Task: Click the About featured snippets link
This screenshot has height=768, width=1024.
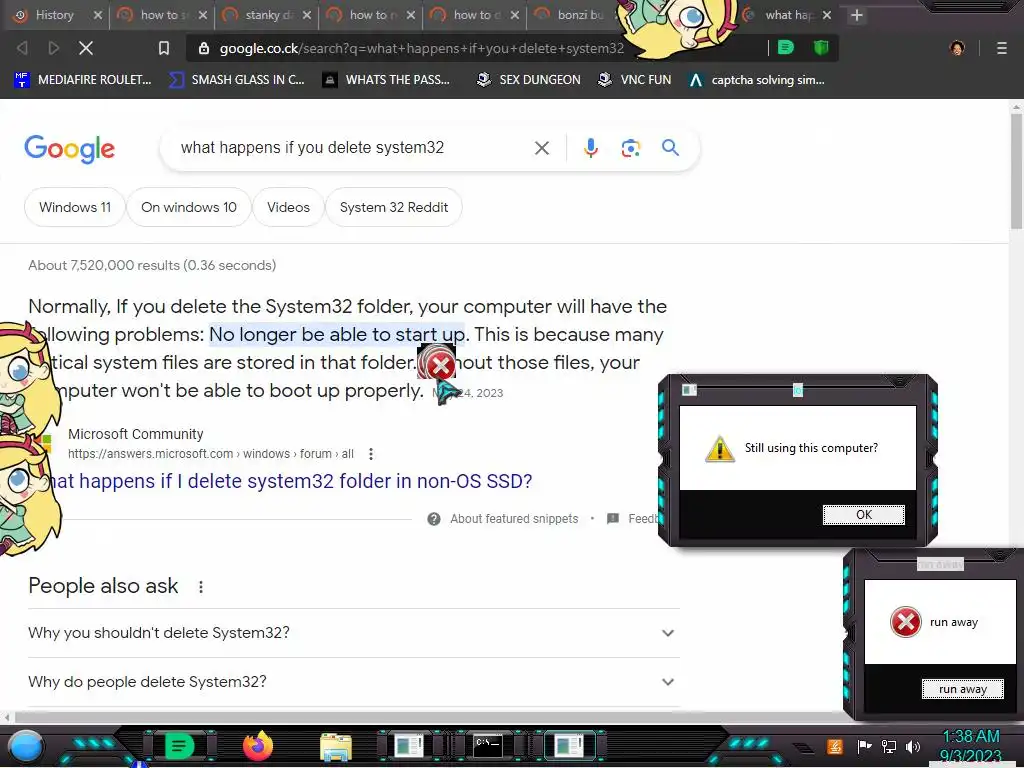Action: pos(514,519)
